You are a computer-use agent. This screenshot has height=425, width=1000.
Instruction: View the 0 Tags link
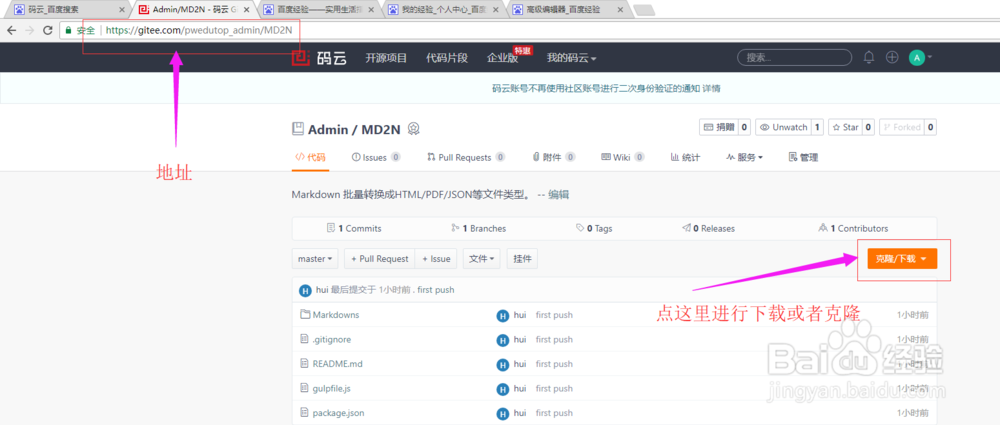tap(594, 228)
